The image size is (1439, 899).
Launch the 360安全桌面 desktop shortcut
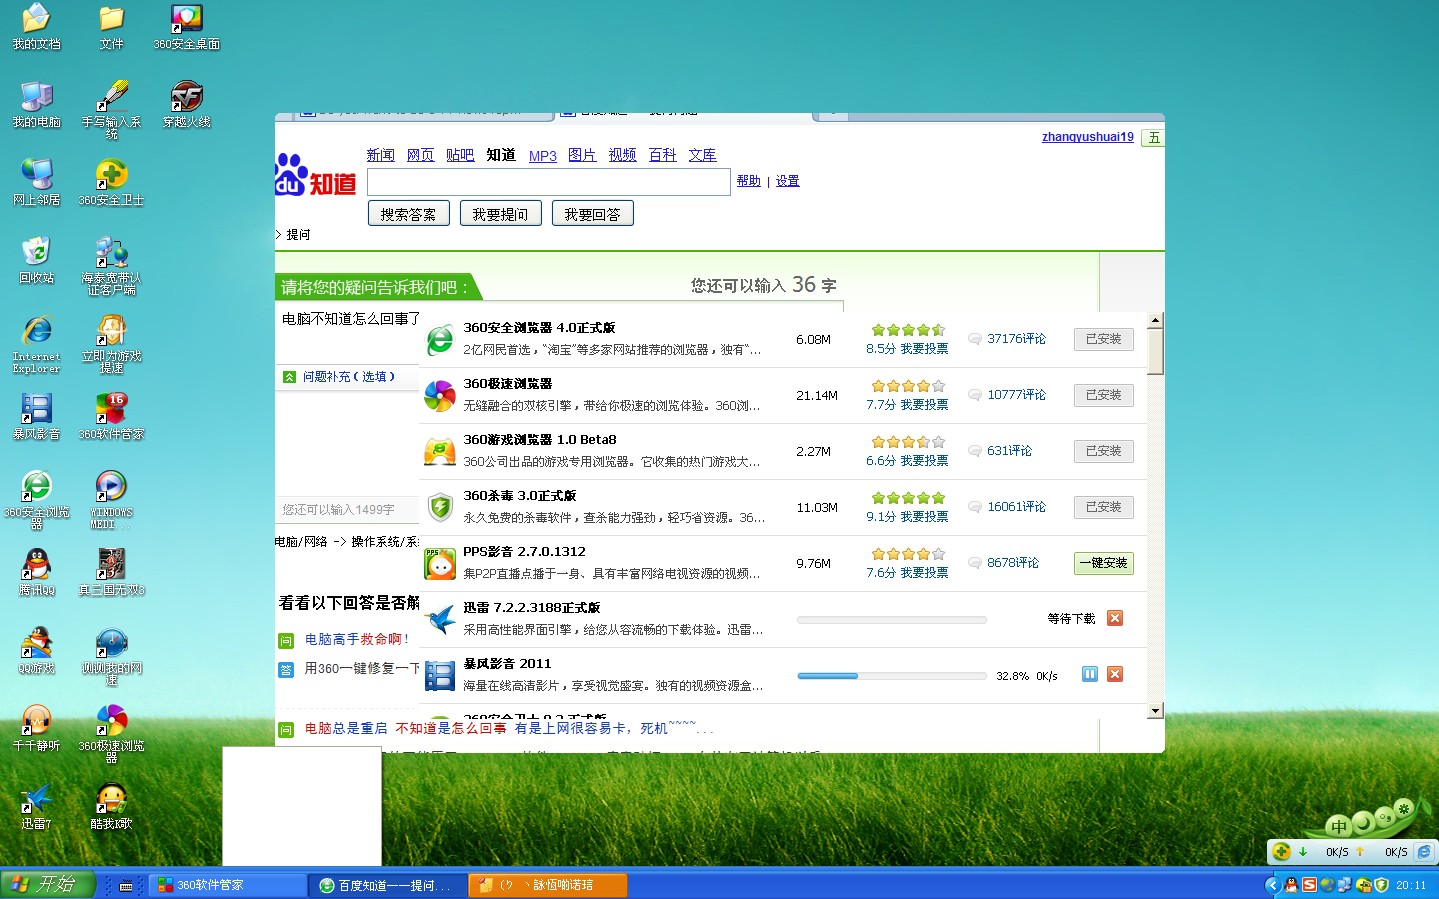click(187, 27)
